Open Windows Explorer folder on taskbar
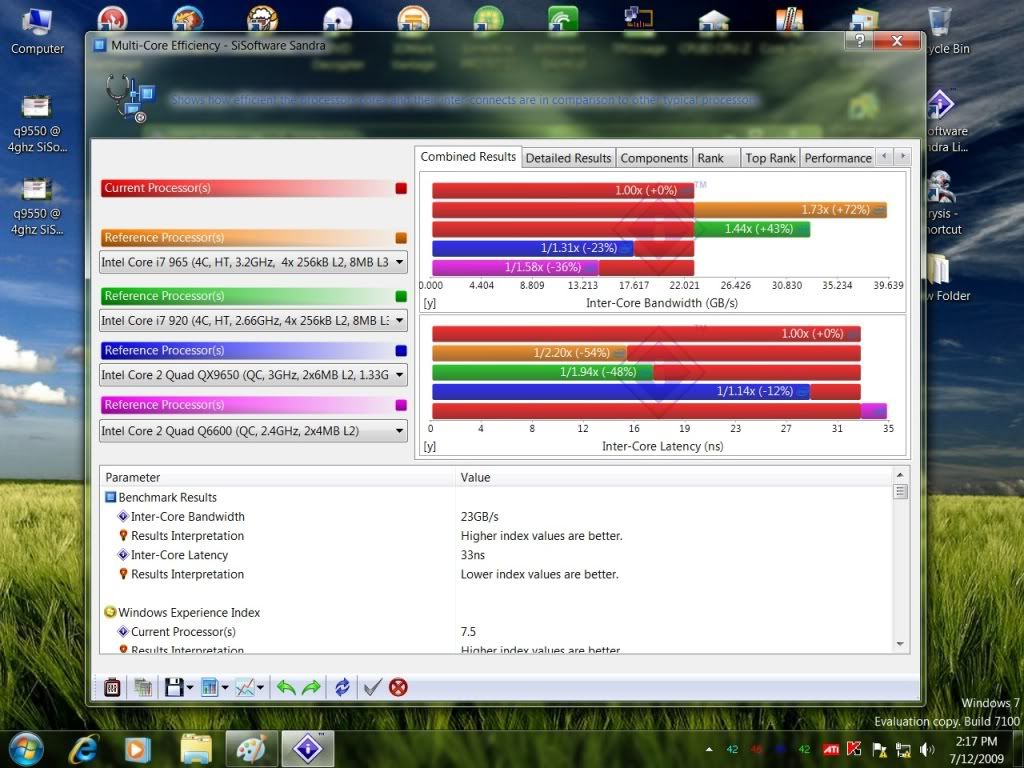Viewport: 1024px width, 768px height. tap(196, 749)
